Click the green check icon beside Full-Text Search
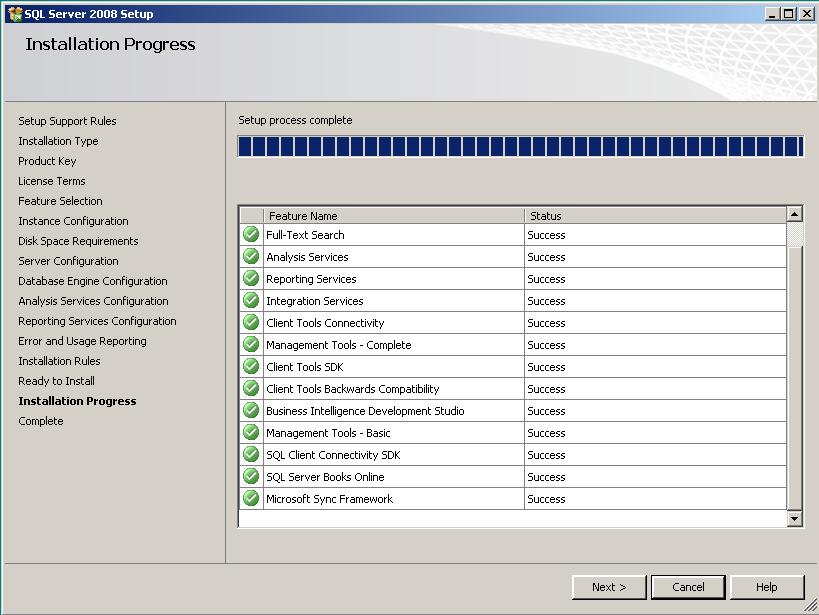Screen dimensions: 819x615 pyautogui.click(x=251, y=235)
